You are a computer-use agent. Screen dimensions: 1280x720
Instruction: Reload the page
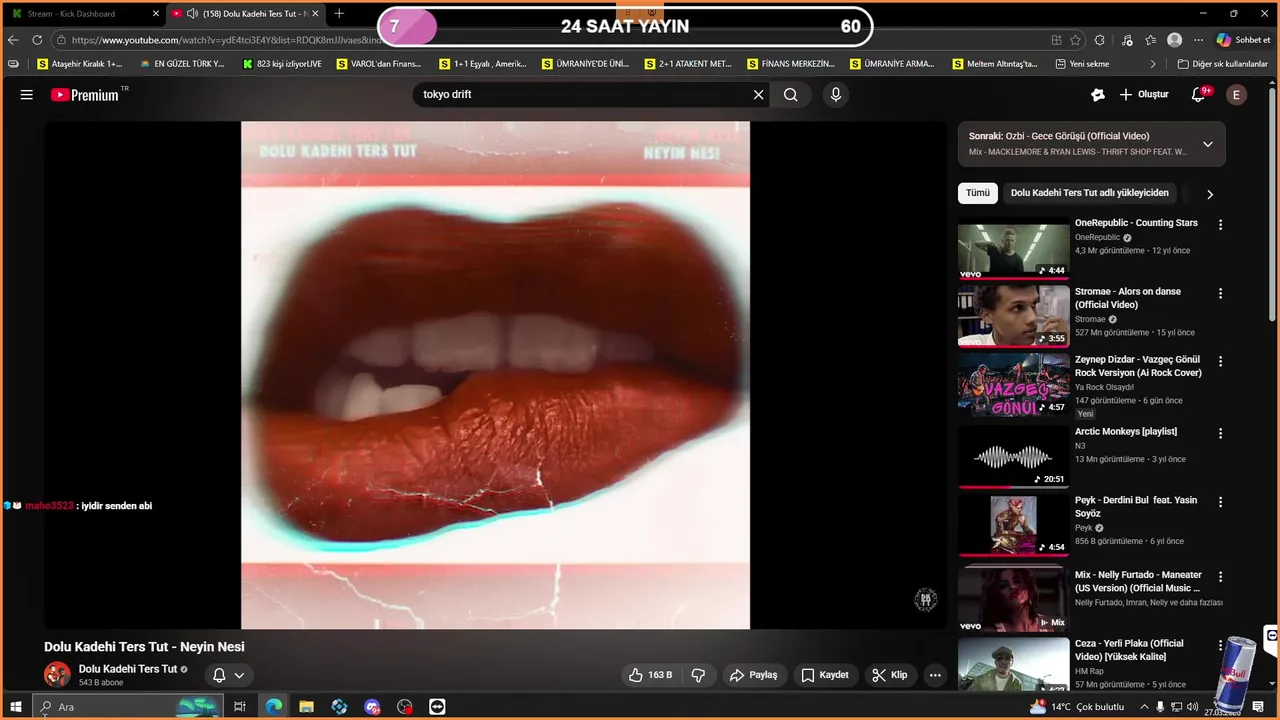coord(37,40)
